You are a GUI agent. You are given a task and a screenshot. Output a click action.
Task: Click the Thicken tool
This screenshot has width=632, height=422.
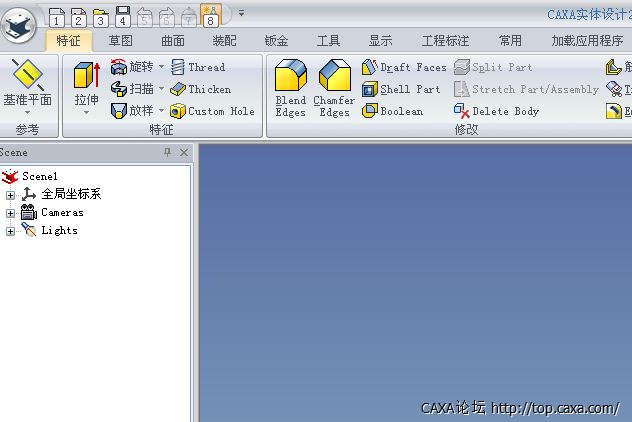tap(201, 89)
